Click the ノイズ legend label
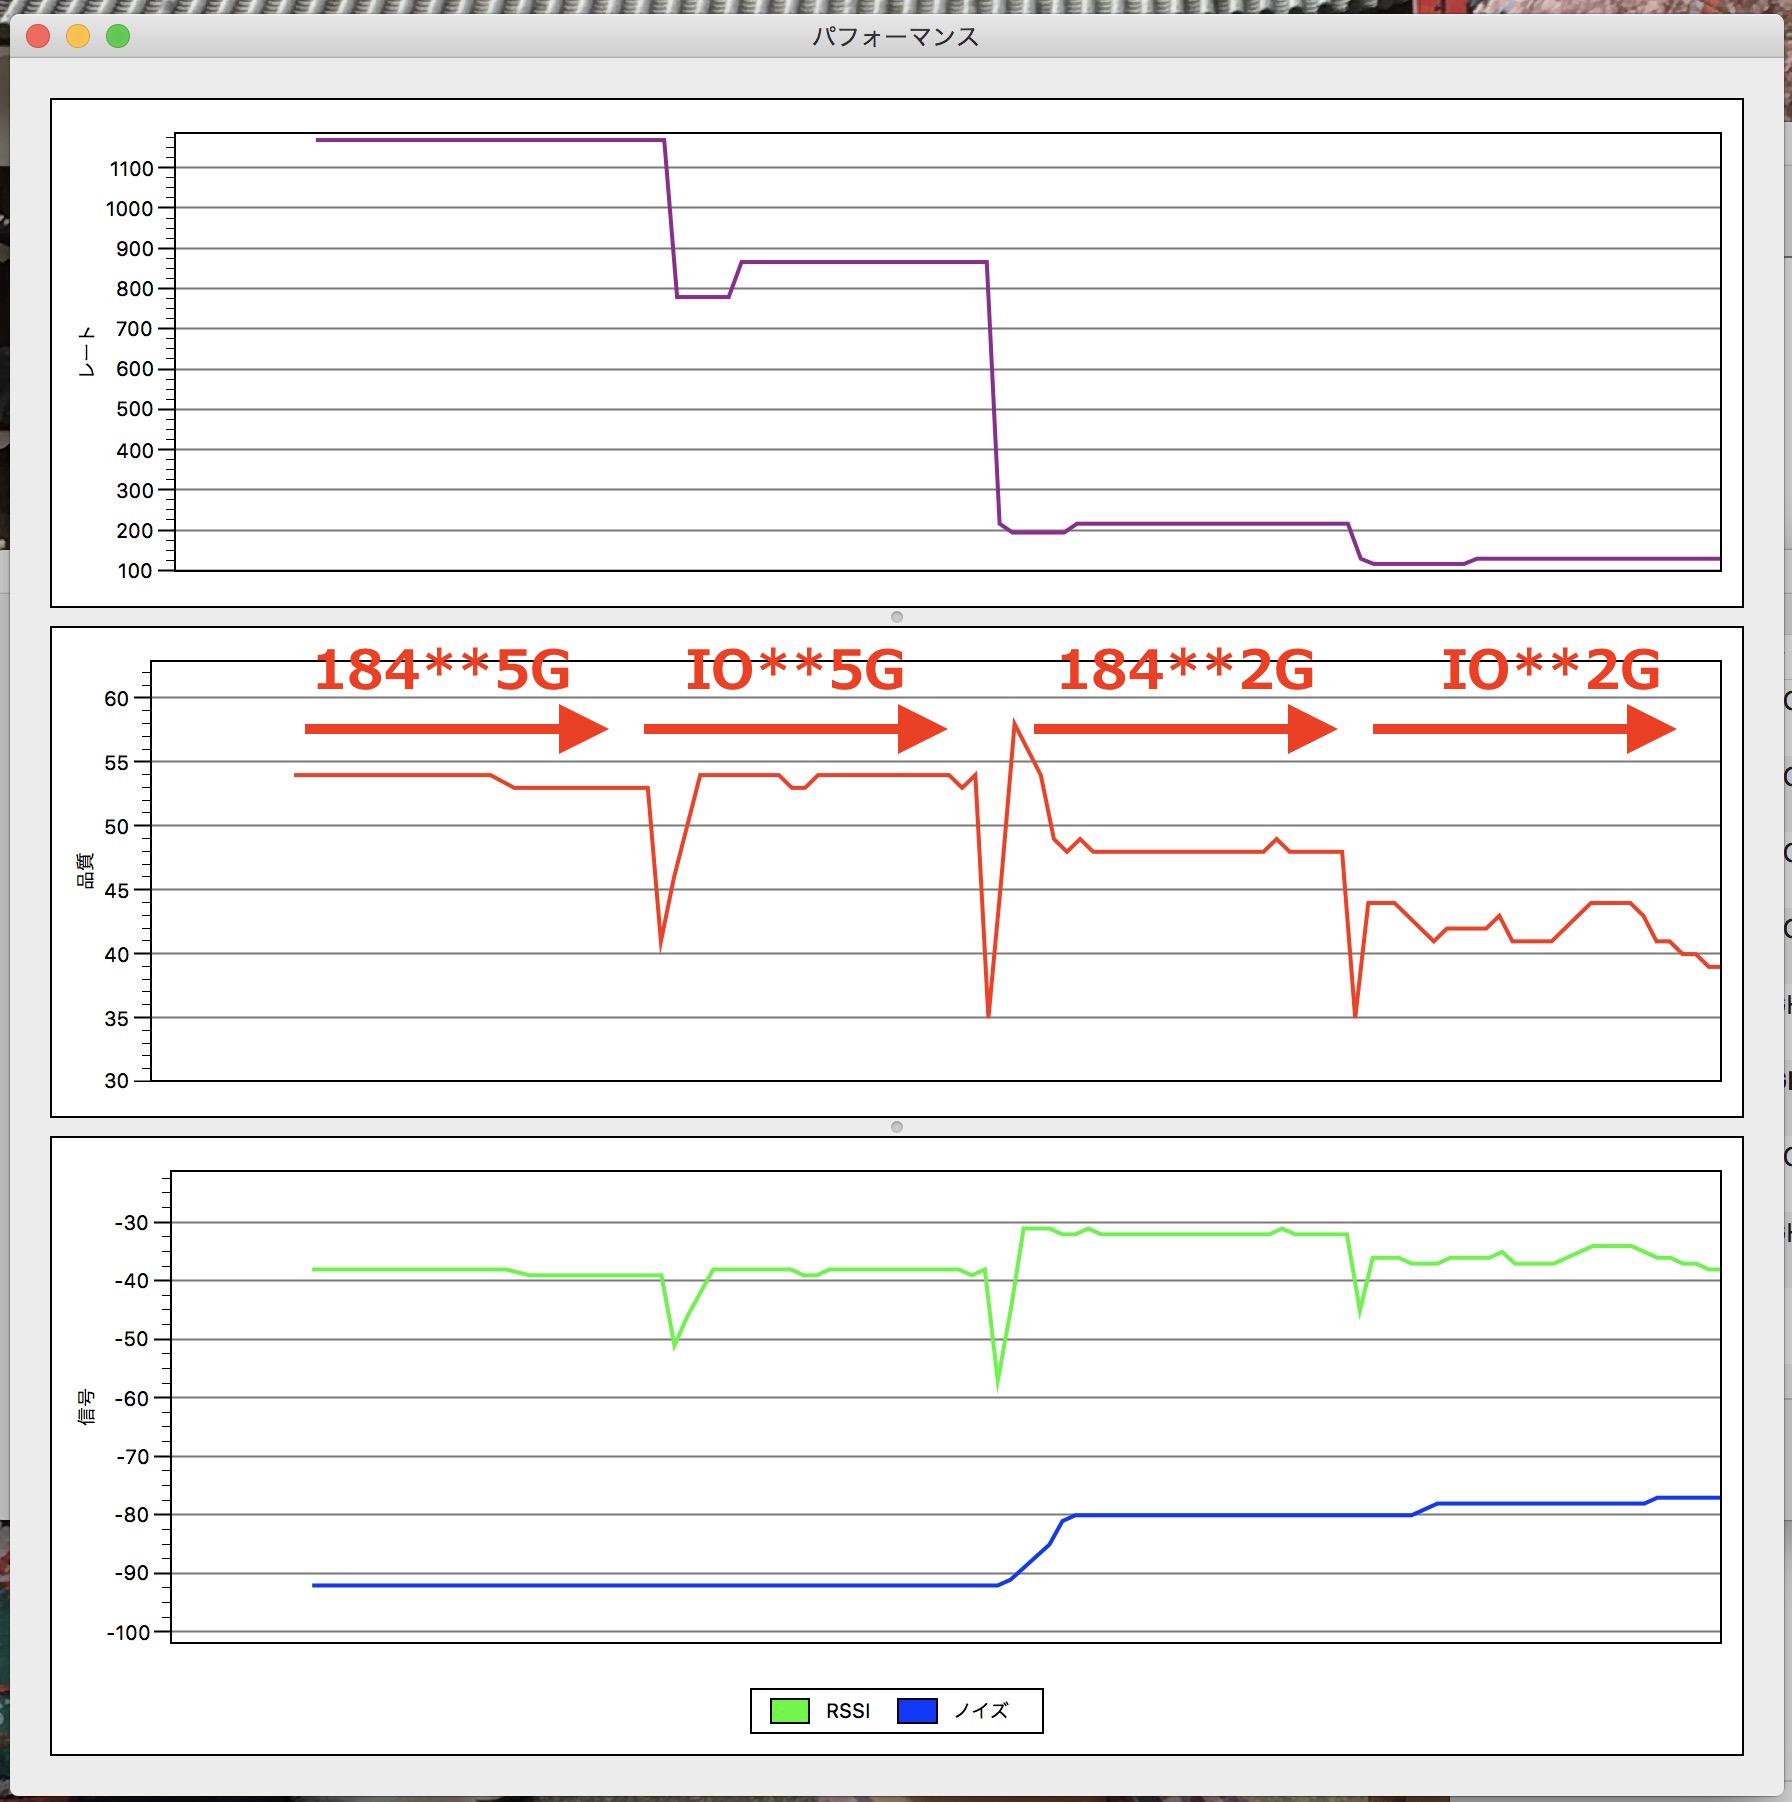The image size is (1792, 1802). (x=981, y=1711)
